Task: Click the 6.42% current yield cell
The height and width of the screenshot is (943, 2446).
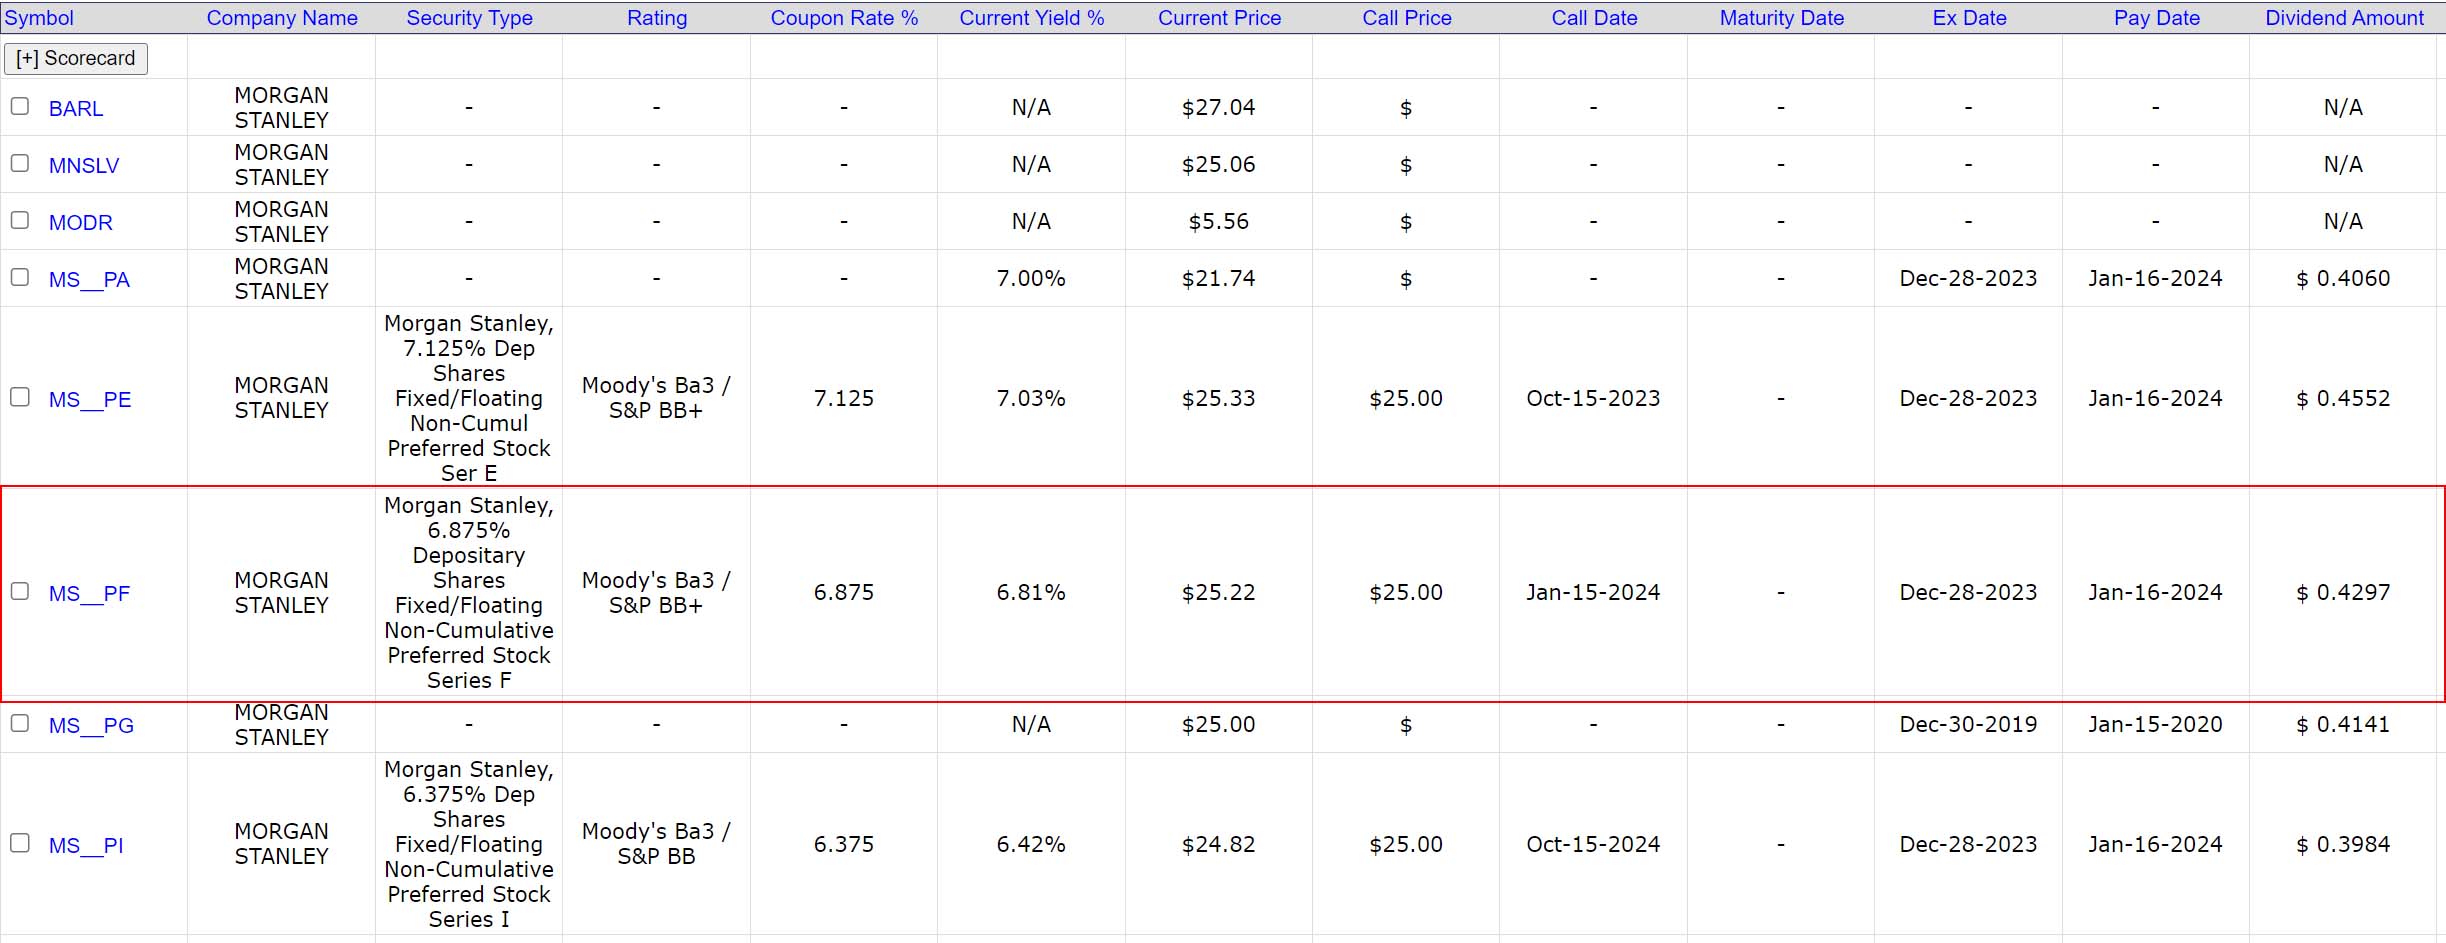Action: tap(1031, 844)
